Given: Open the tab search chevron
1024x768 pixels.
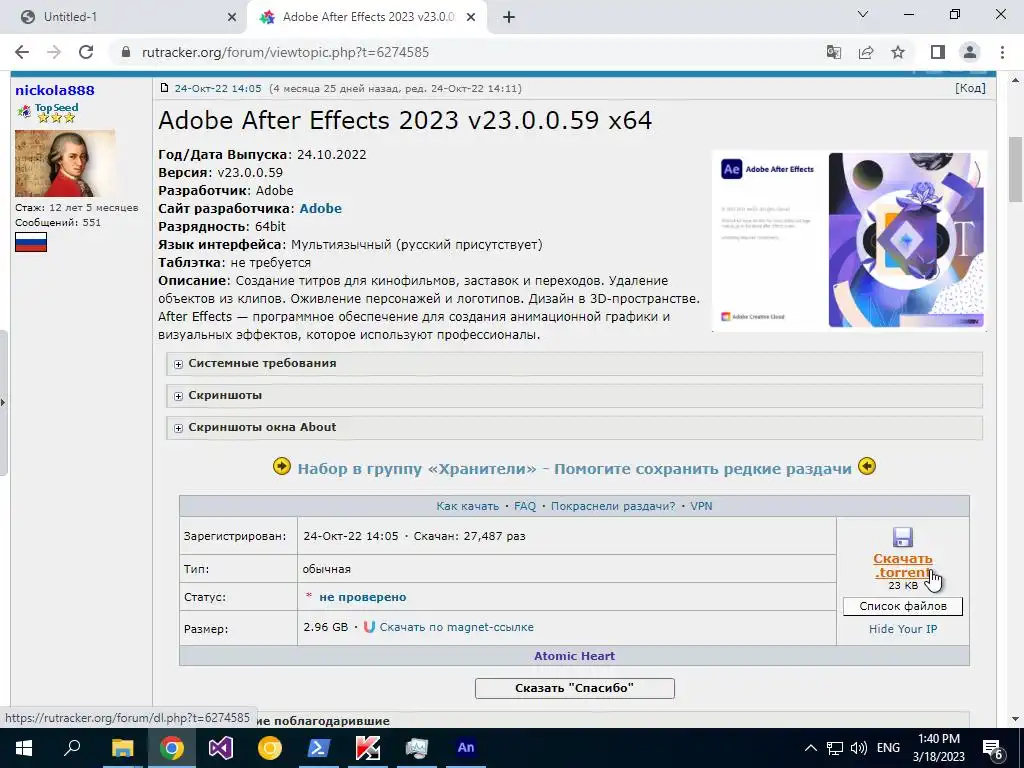Looking at the screenshot, I should [863, 14].
